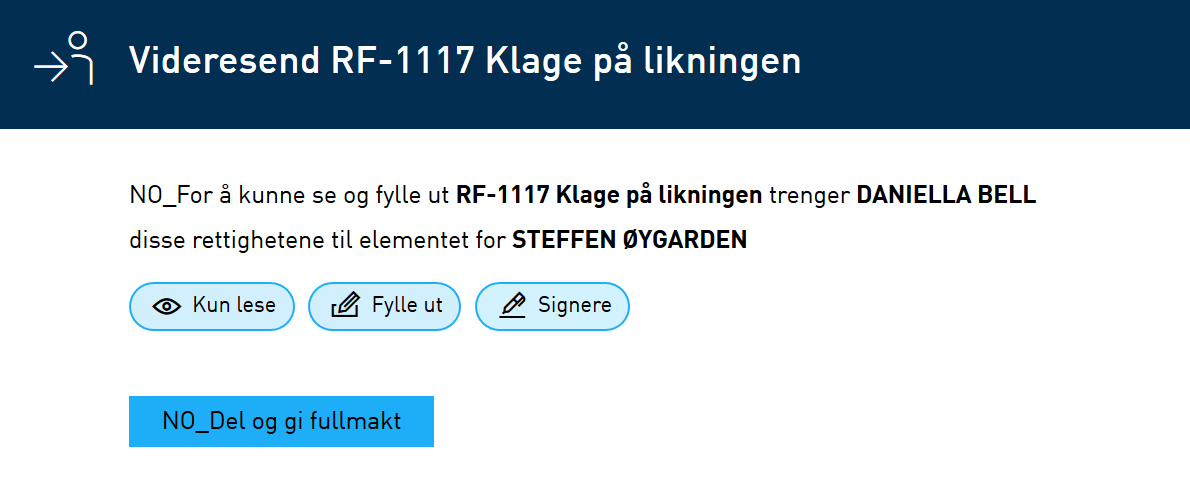1190x493 pixels.
Task: Click the dark blue header bar
Action: (x=595, y=64)
